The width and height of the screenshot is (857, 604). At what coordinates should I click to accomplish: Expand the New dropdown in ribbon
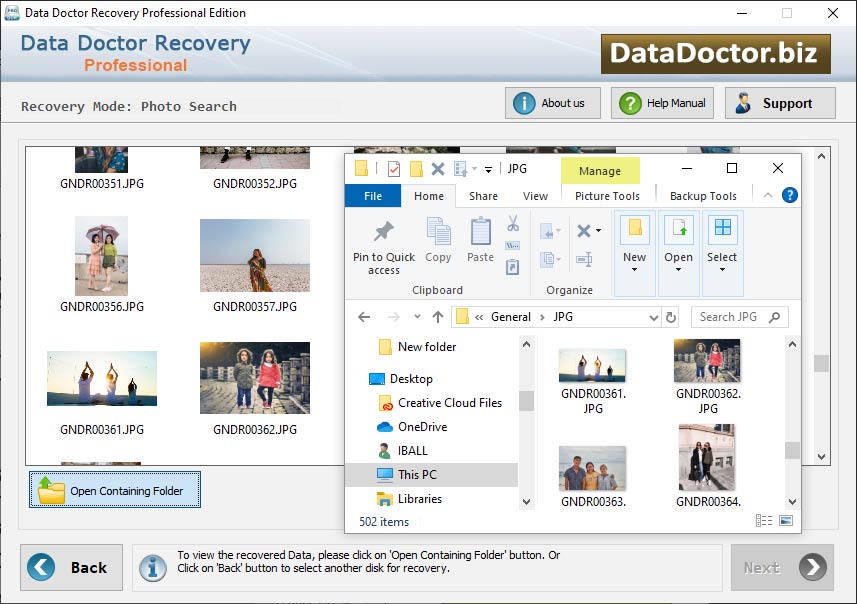point(634,268)
